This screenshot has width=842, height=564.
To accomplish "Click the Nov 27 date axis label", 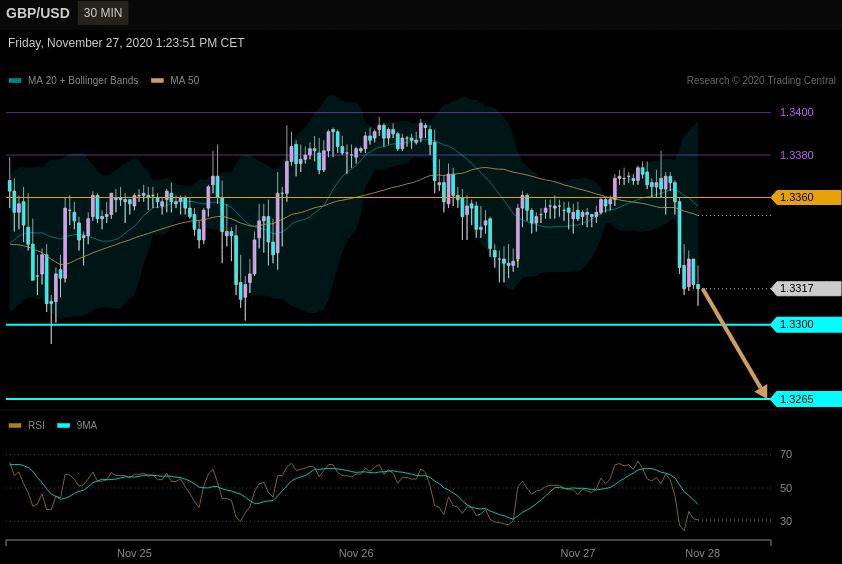I will click(578, 553).
